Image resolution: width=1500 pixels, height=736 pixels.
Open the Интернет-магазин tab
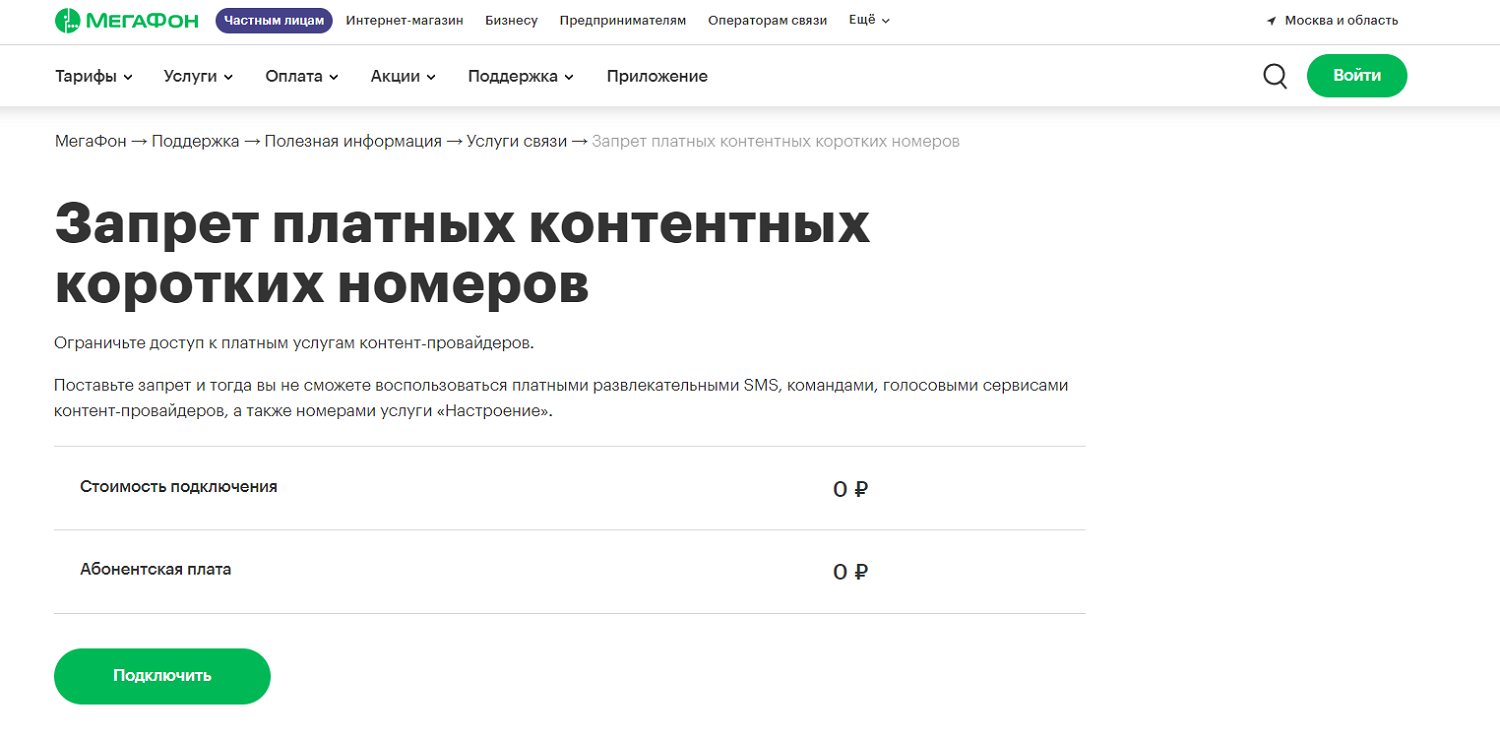[405, 20]
